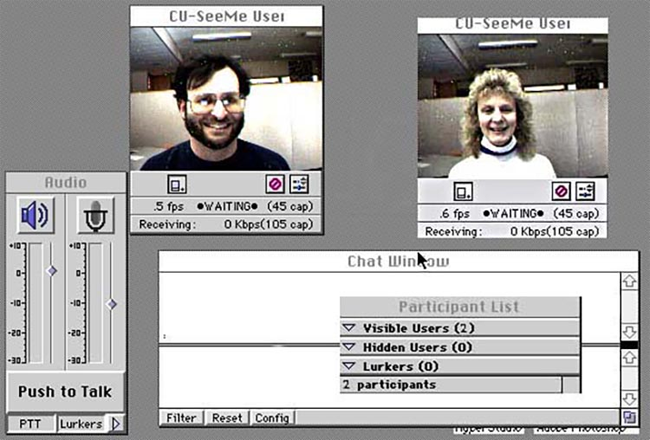Click the Push to Talk button
The height and width of the screenshot is (440, 650).
click(65, 392)
